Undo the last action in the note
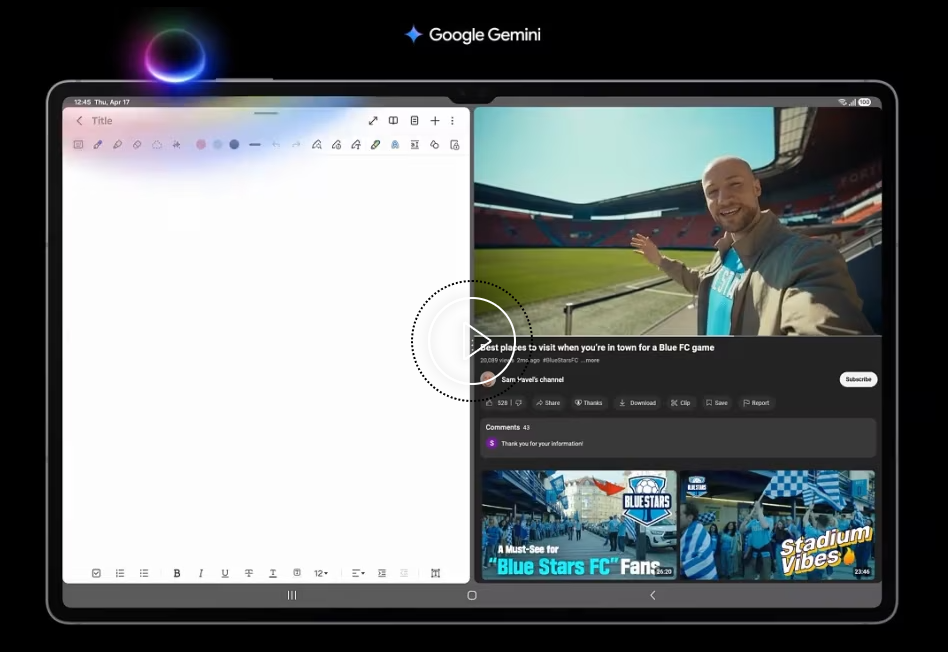Viewport: 948px width, 652px height. pyautogui.click(x=276, y=145)
